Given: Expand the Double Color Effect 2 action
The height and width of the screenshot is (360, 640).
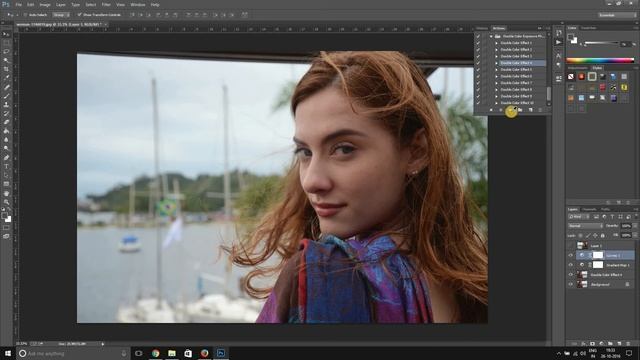Looking at the screenshot, I should click(497, 49).
